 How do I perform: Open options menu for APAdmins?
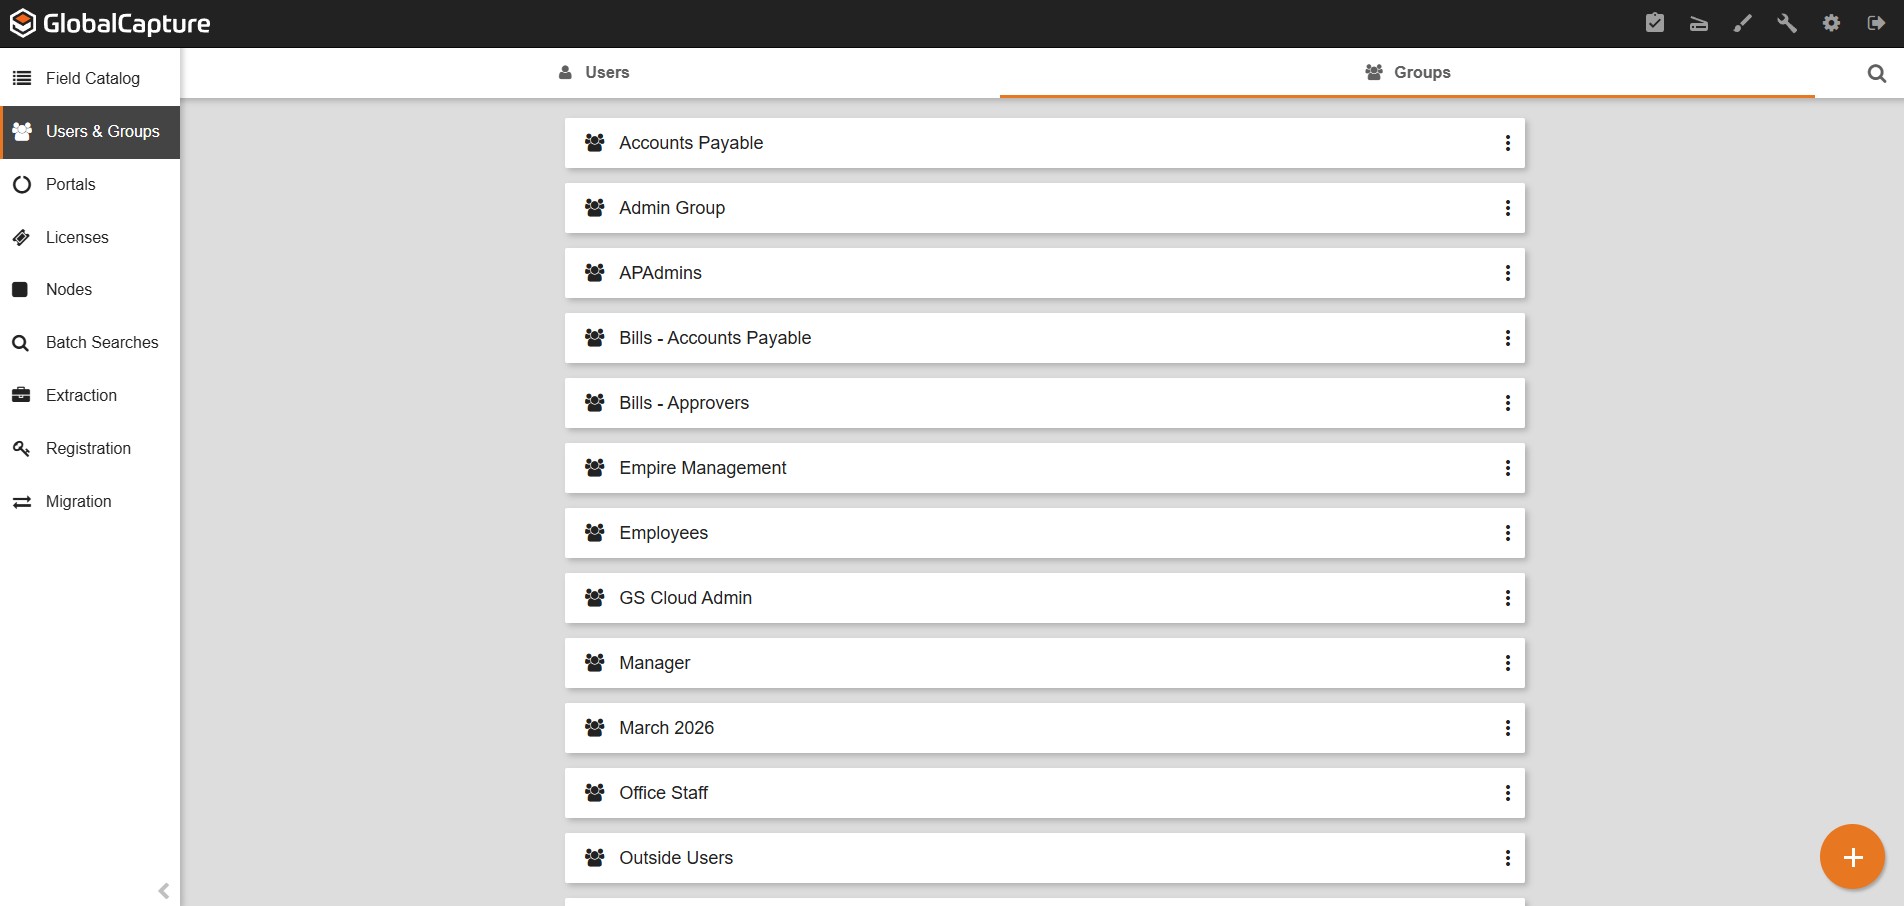click(x=1507, y=273)
